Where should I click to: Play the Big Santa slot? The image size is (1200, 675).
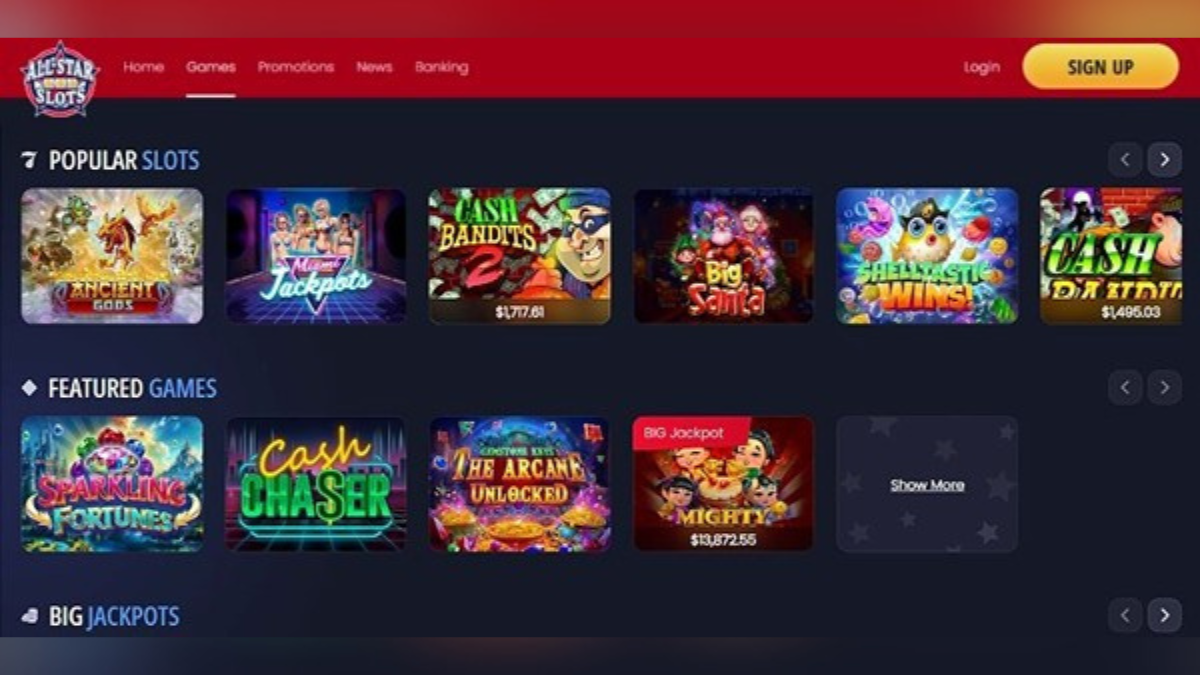[x=724, y=256]
